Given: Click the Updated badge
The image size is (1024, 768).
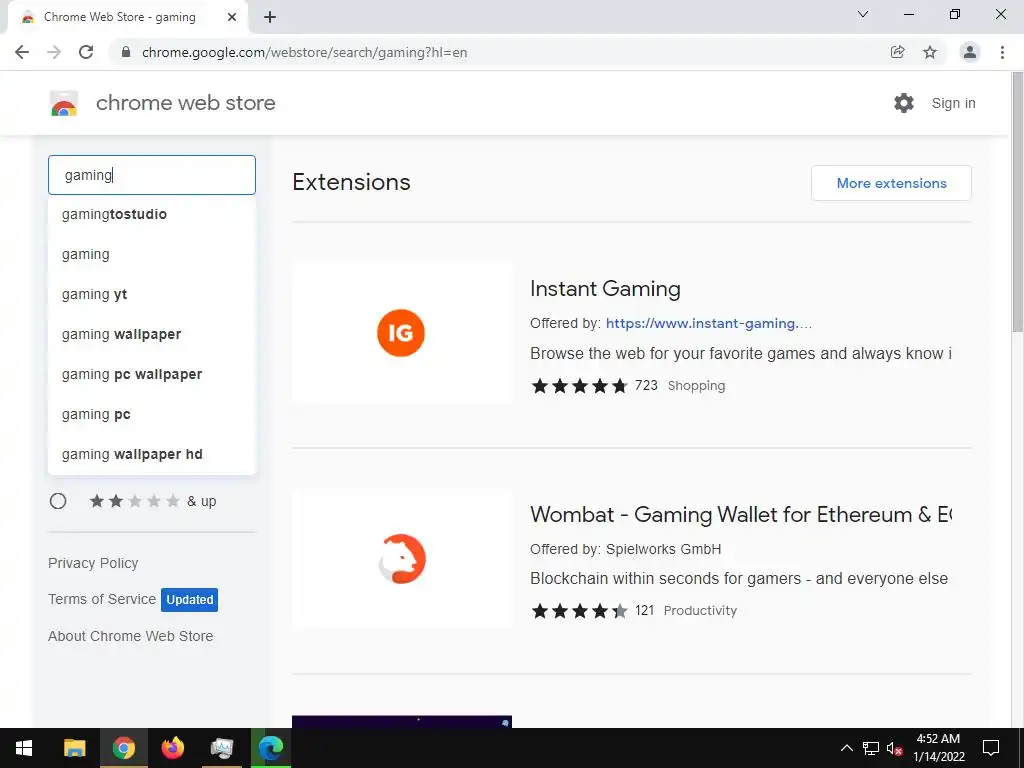Looking at the screenshot, I should (x=189, y=600).
